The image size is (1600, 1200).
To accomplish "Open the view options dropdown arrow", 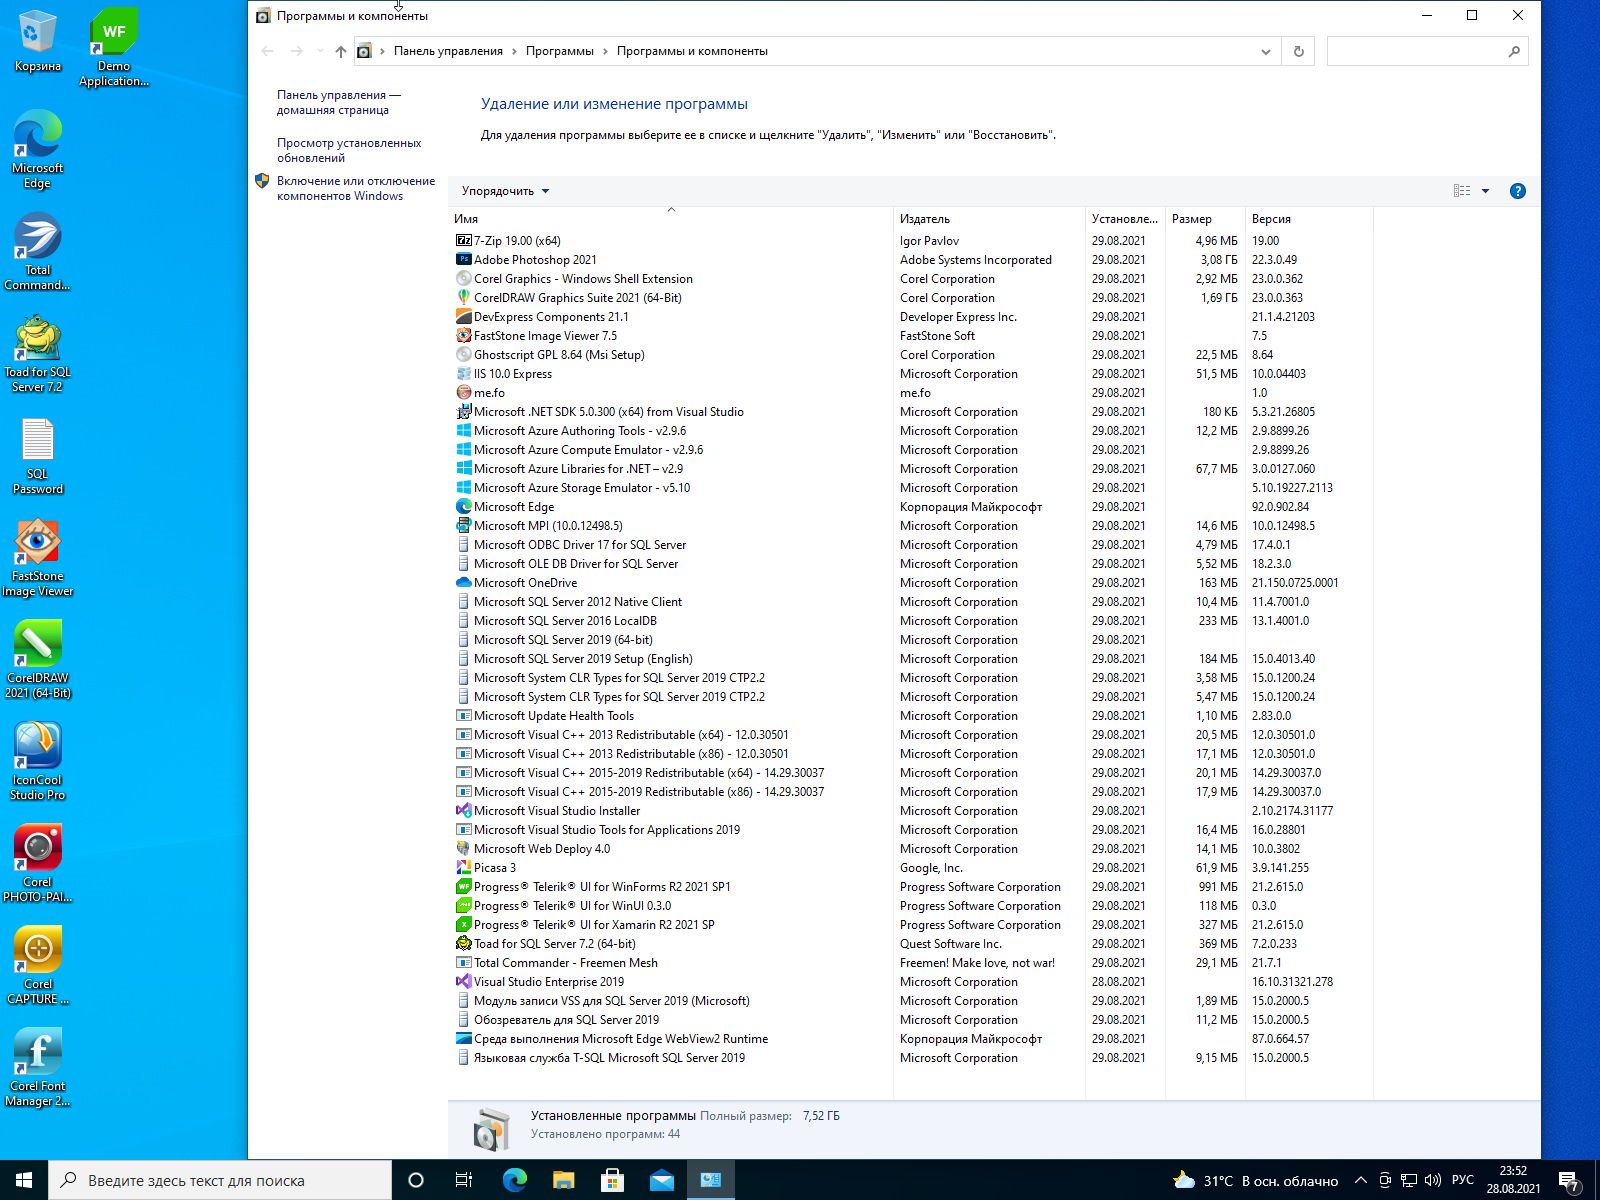I will 1485,191.
